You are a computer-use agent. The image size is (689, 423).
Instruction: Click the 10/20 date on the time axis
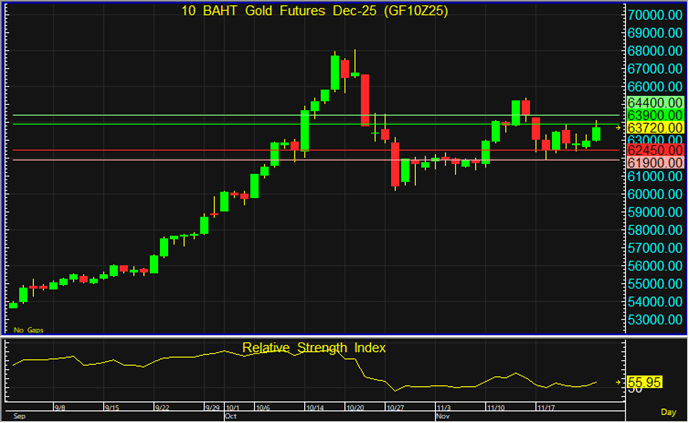354,408
